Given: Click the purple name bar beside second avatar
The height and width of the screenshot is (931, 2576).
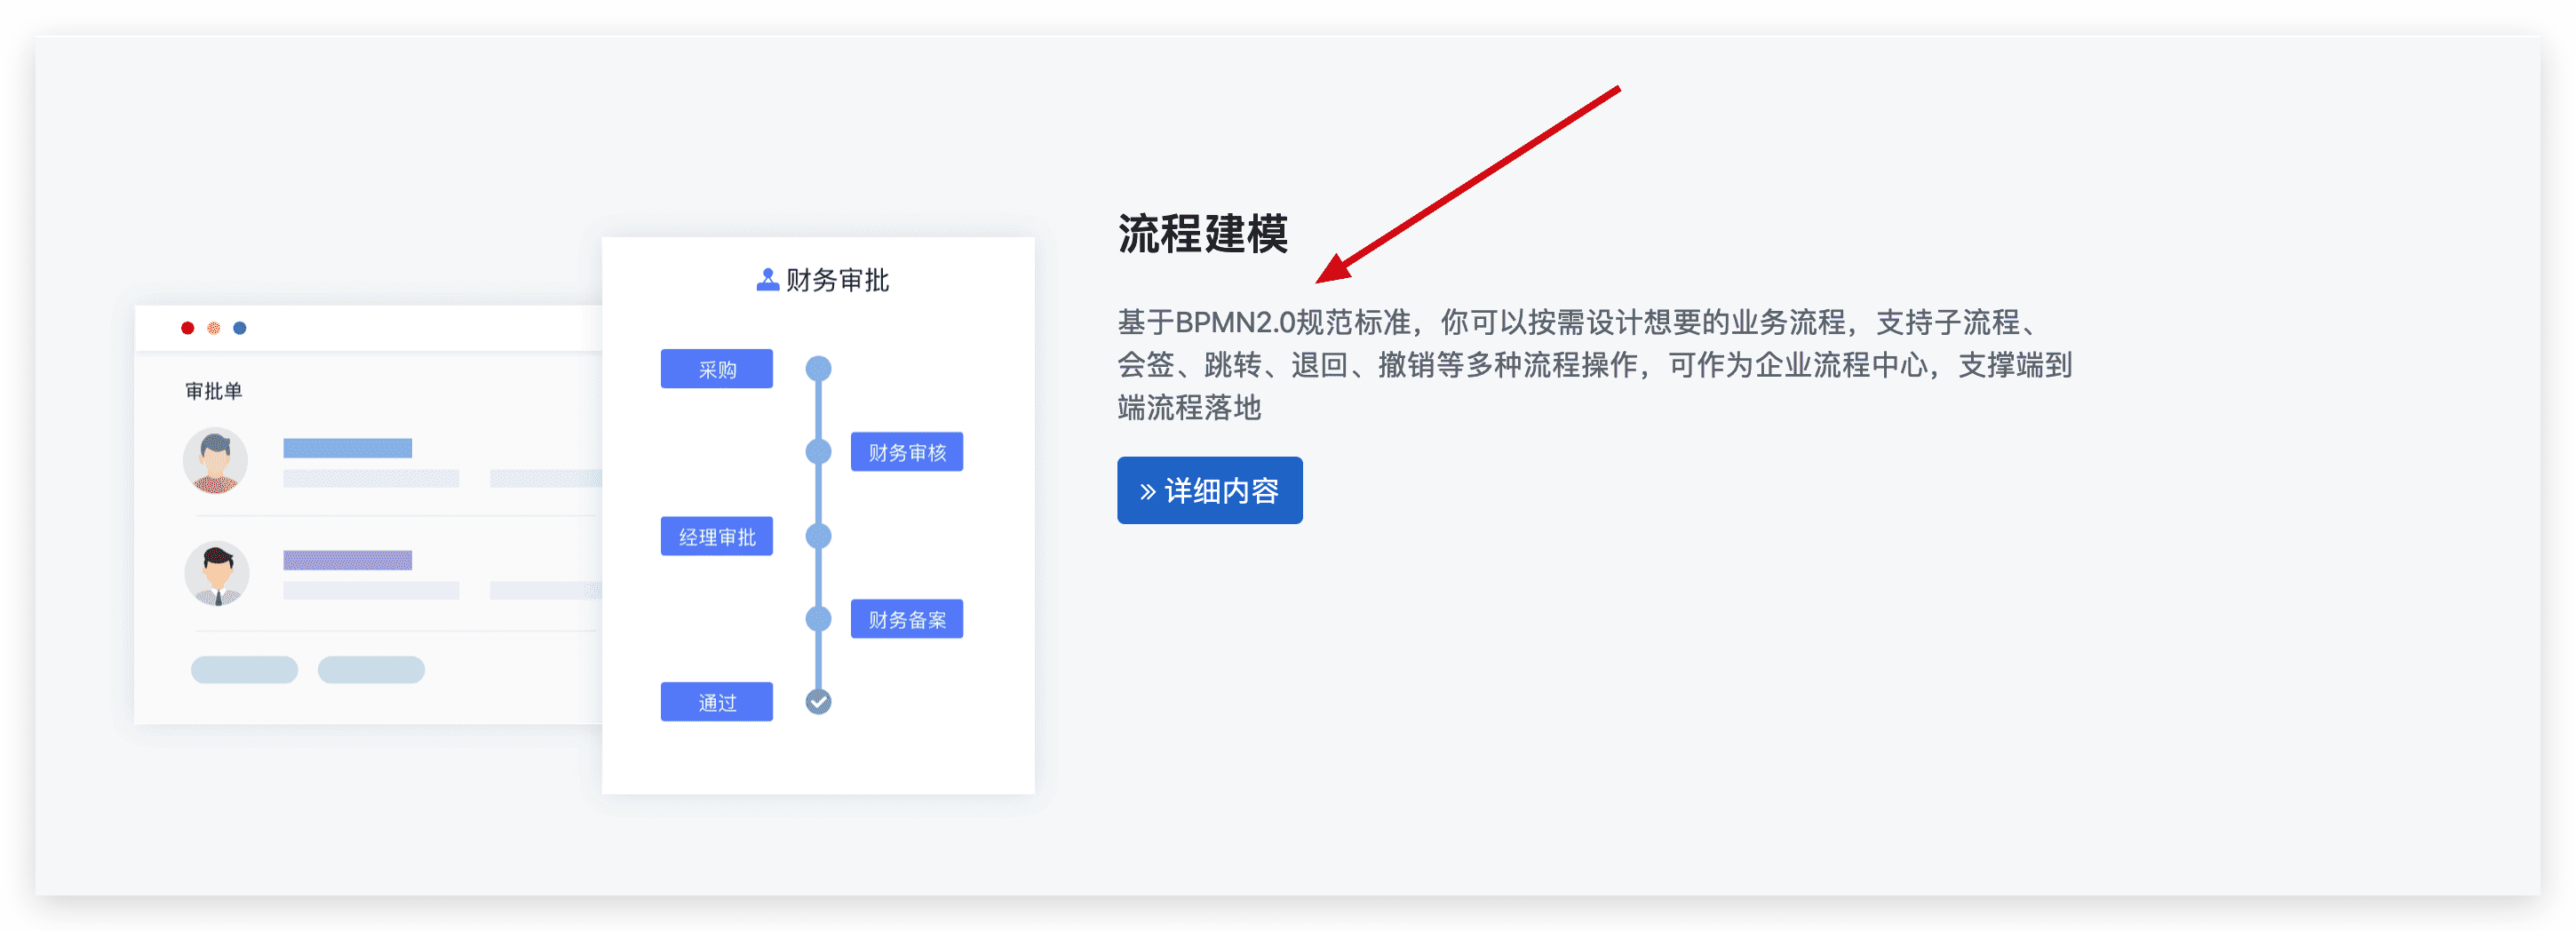Looking at the screenshot, I should (x=347, y=560).
